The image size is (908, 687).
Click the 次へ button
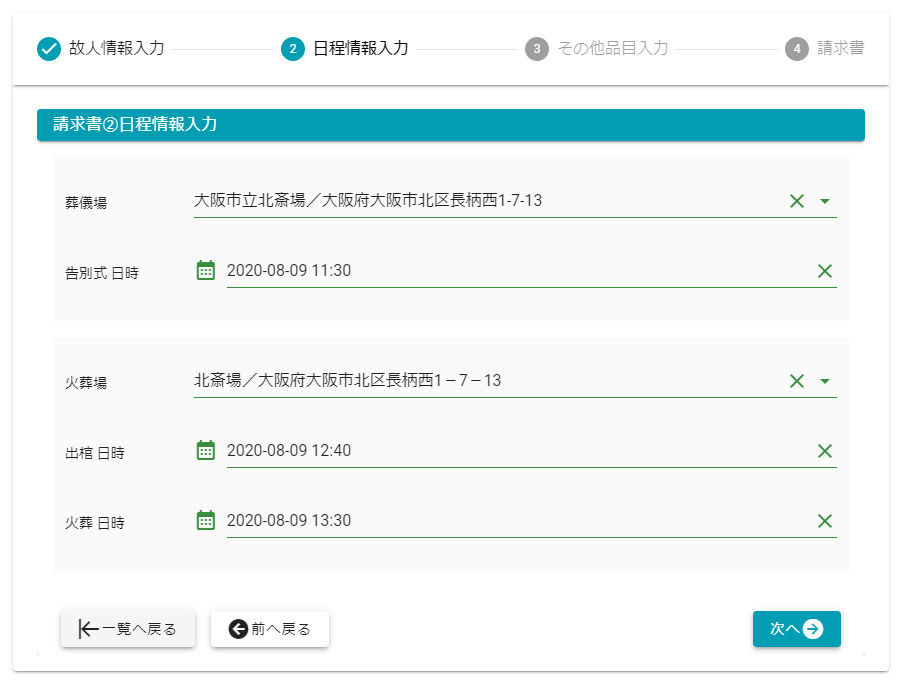point(796,629)
